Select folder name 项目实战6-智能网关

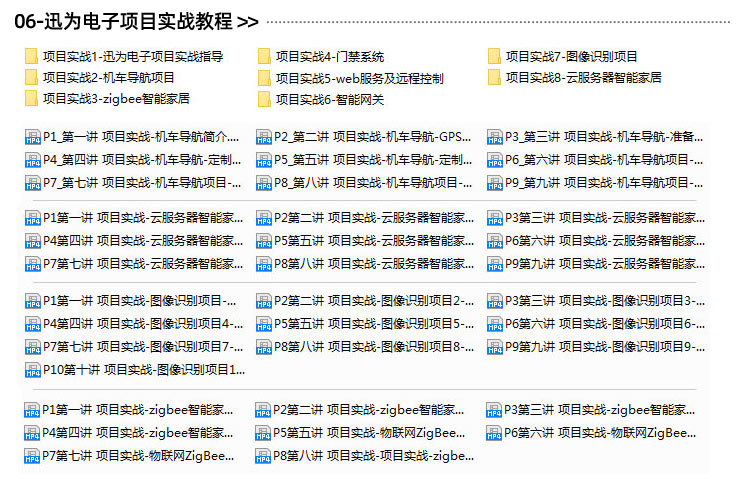[x=330, y=100]
